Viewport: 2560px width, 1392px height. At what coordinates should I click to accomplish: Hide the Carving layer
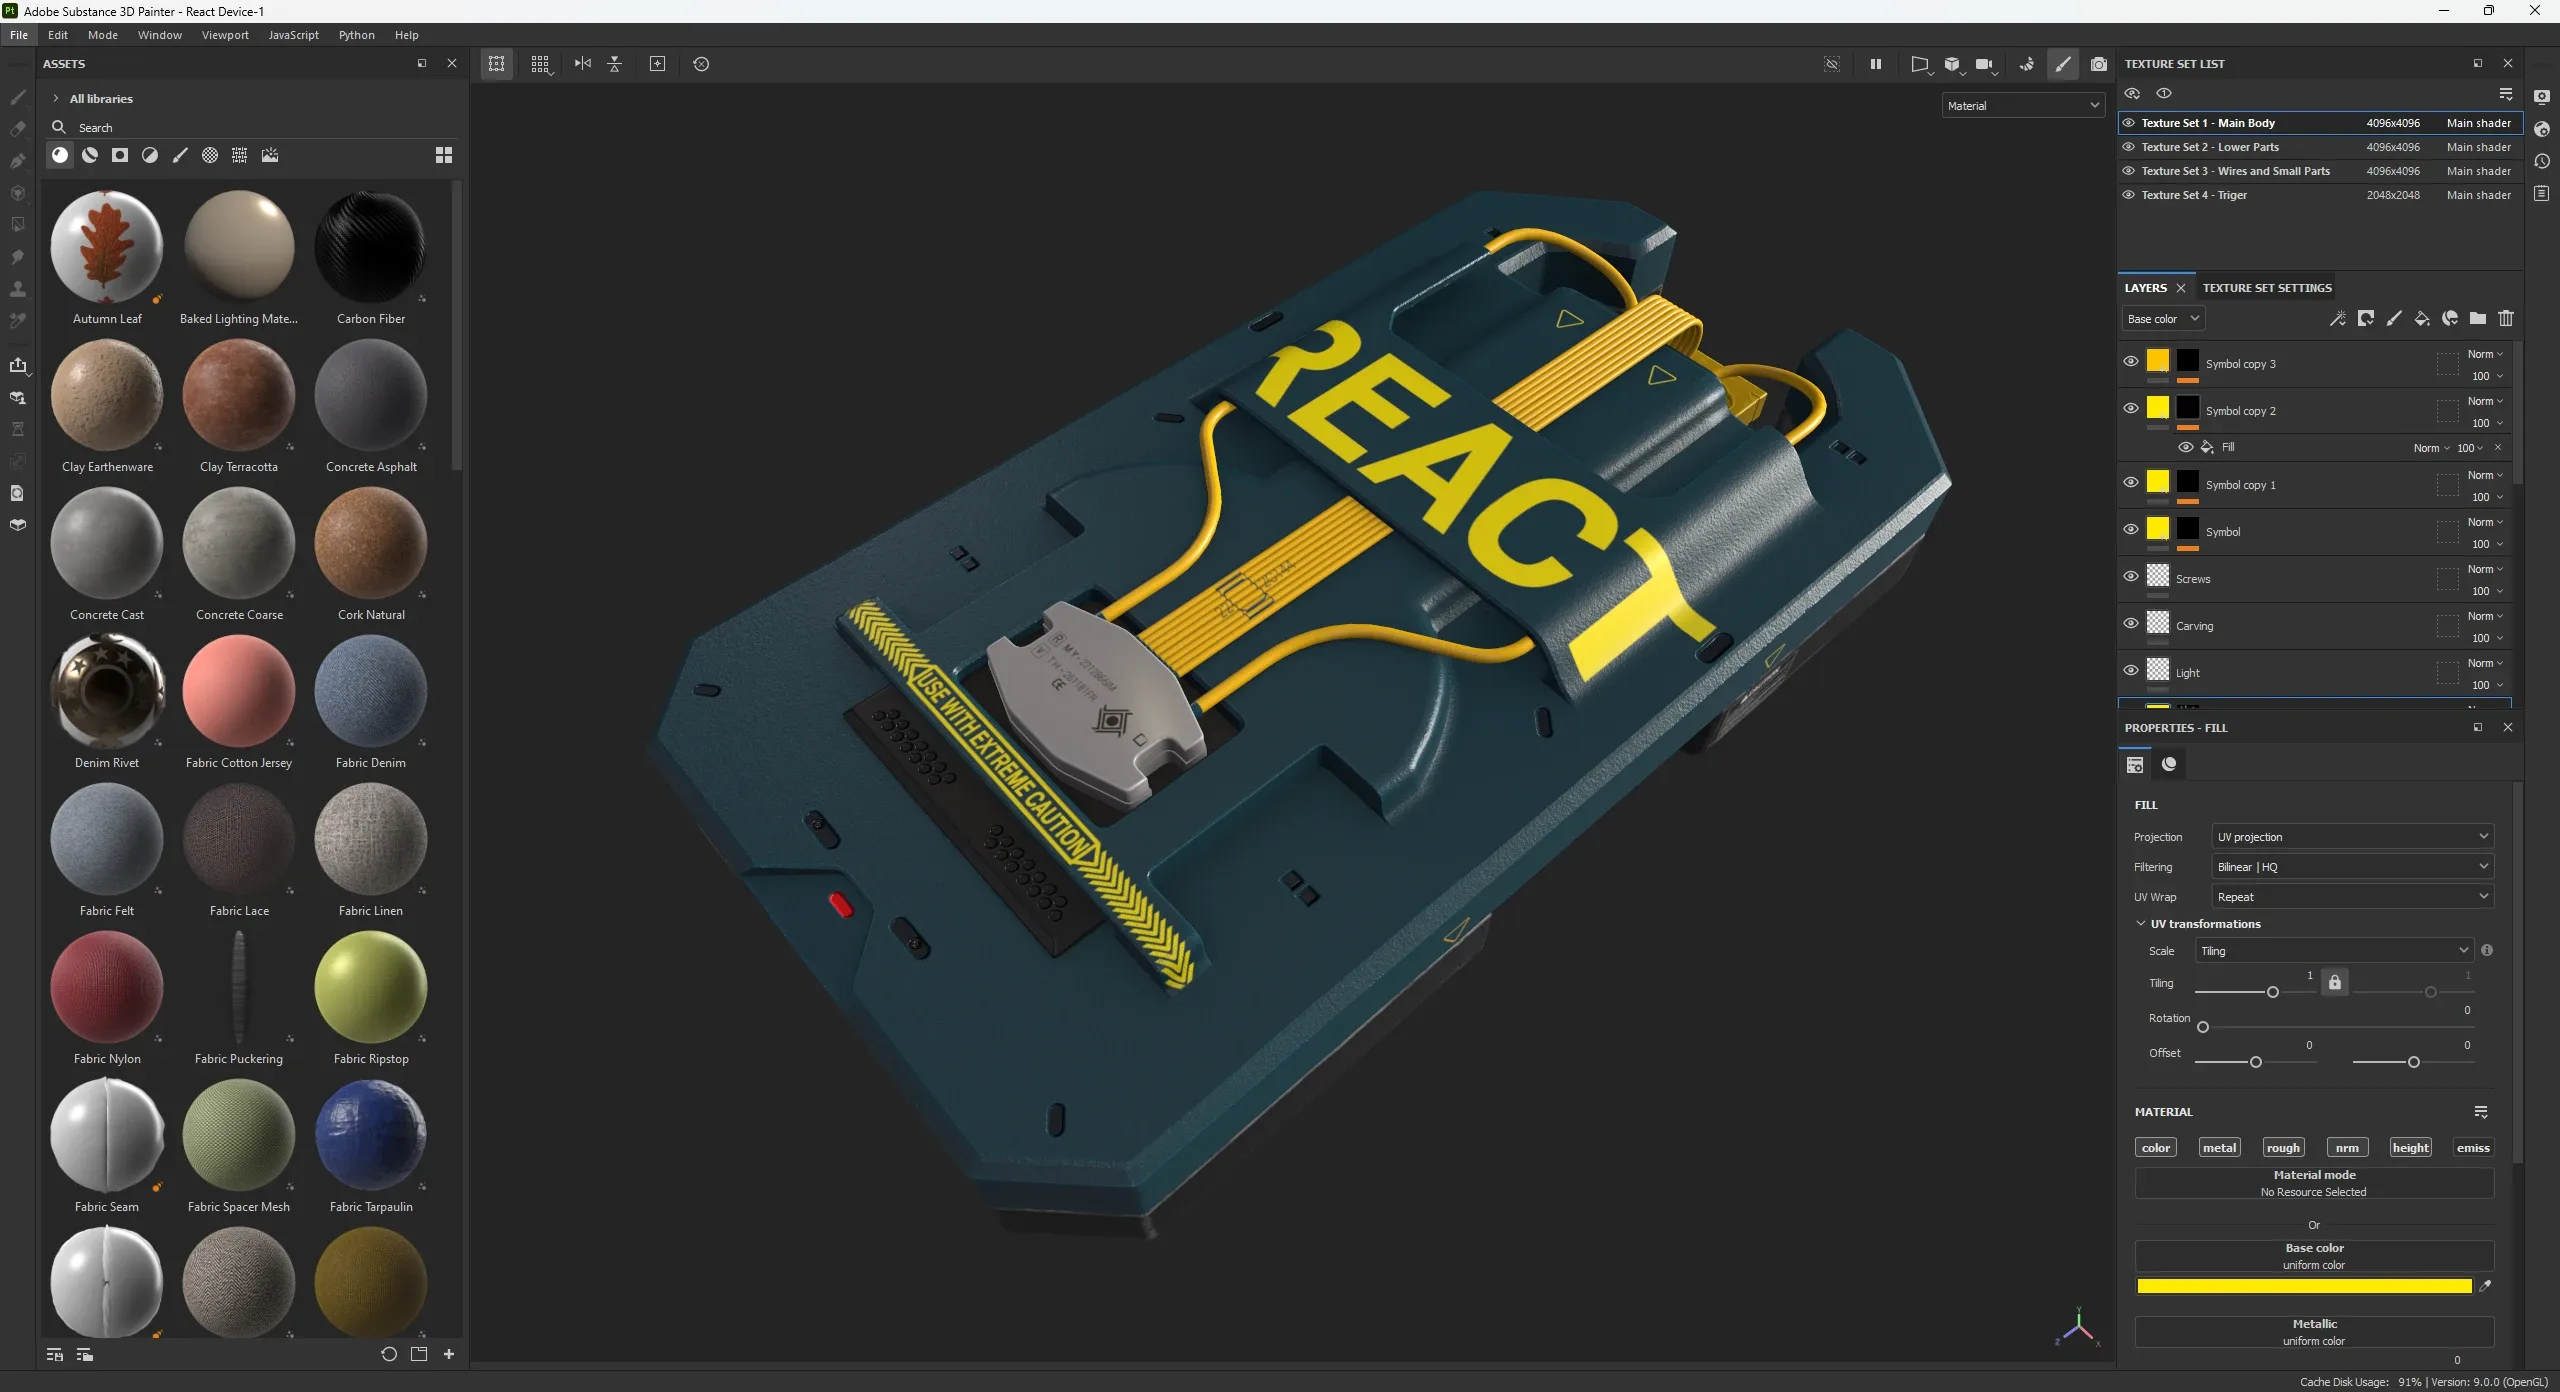coord(2131,624)
